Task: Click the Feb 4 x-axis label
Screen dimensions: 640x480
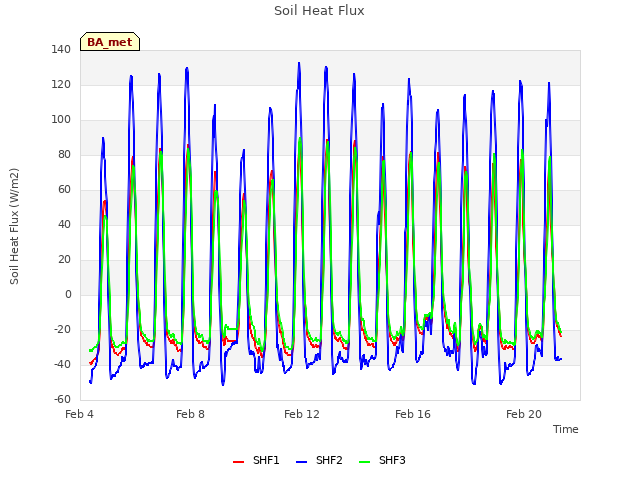Action: point(79,414)
